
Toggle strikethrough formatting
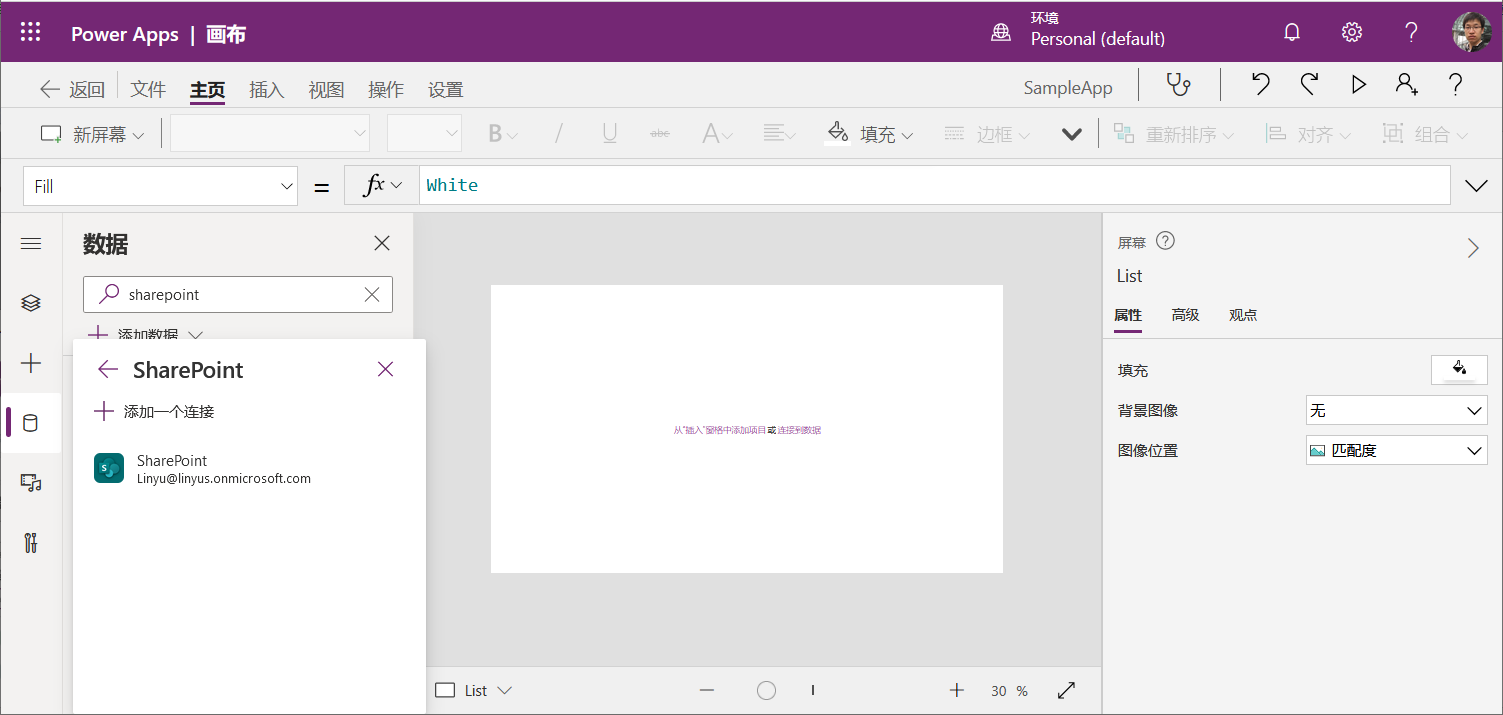click(660, 133)
